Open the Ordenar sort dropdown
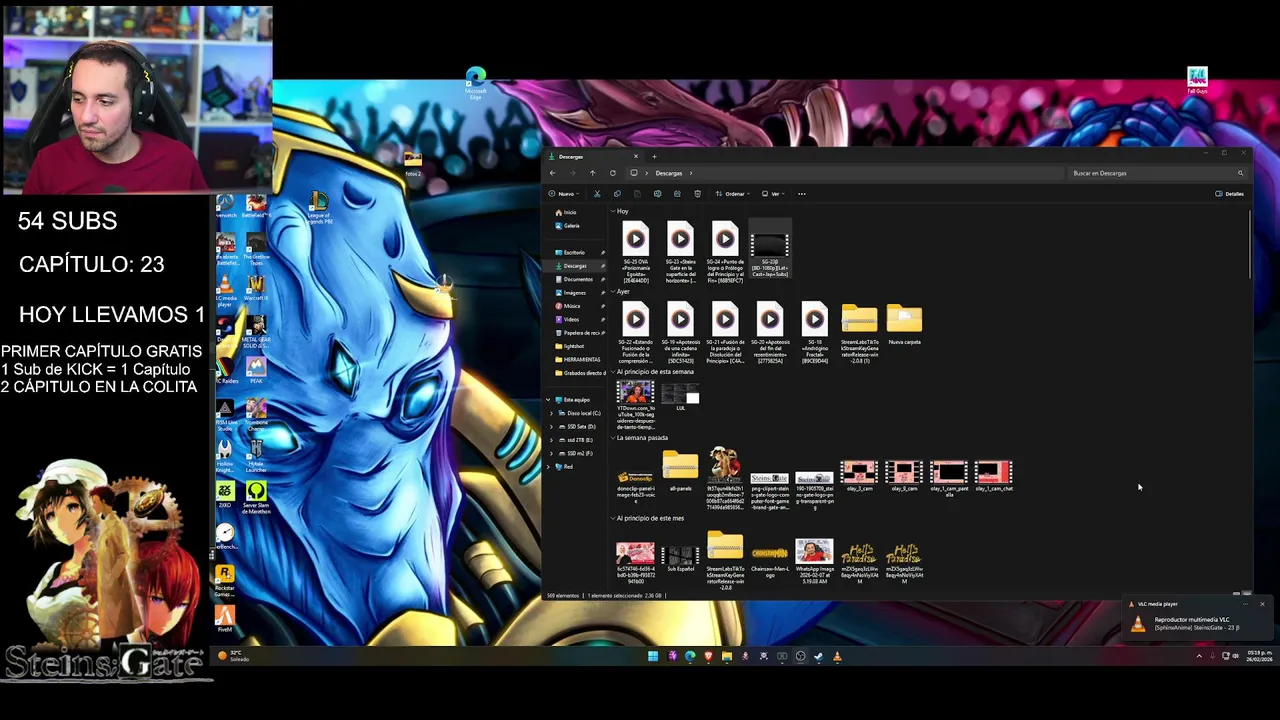 pyautogui.click(x=735, y=194)
